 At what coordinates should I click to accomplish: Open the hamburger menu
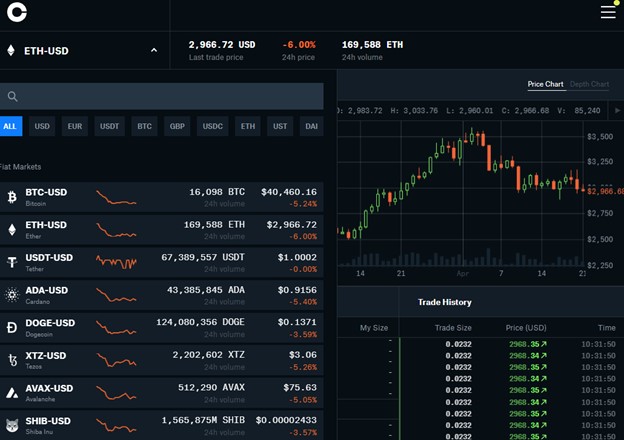pyautogui.click(x=608, y=12)
